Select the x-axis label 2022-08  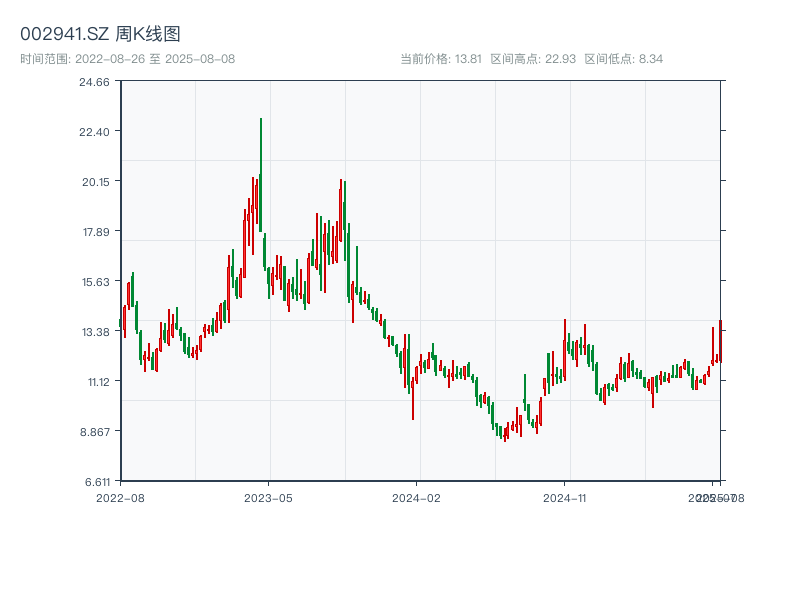(x=120, y=498)
